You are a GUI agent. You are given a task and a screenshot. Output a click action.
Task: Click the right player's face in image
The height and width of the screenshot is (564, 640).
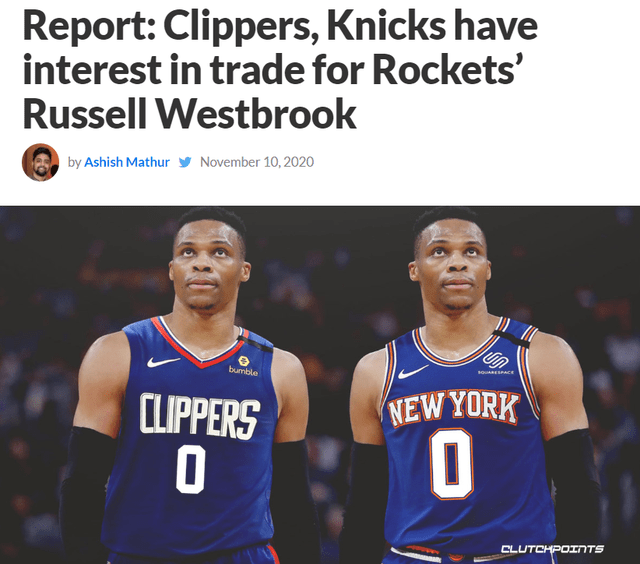click(451, 265)
